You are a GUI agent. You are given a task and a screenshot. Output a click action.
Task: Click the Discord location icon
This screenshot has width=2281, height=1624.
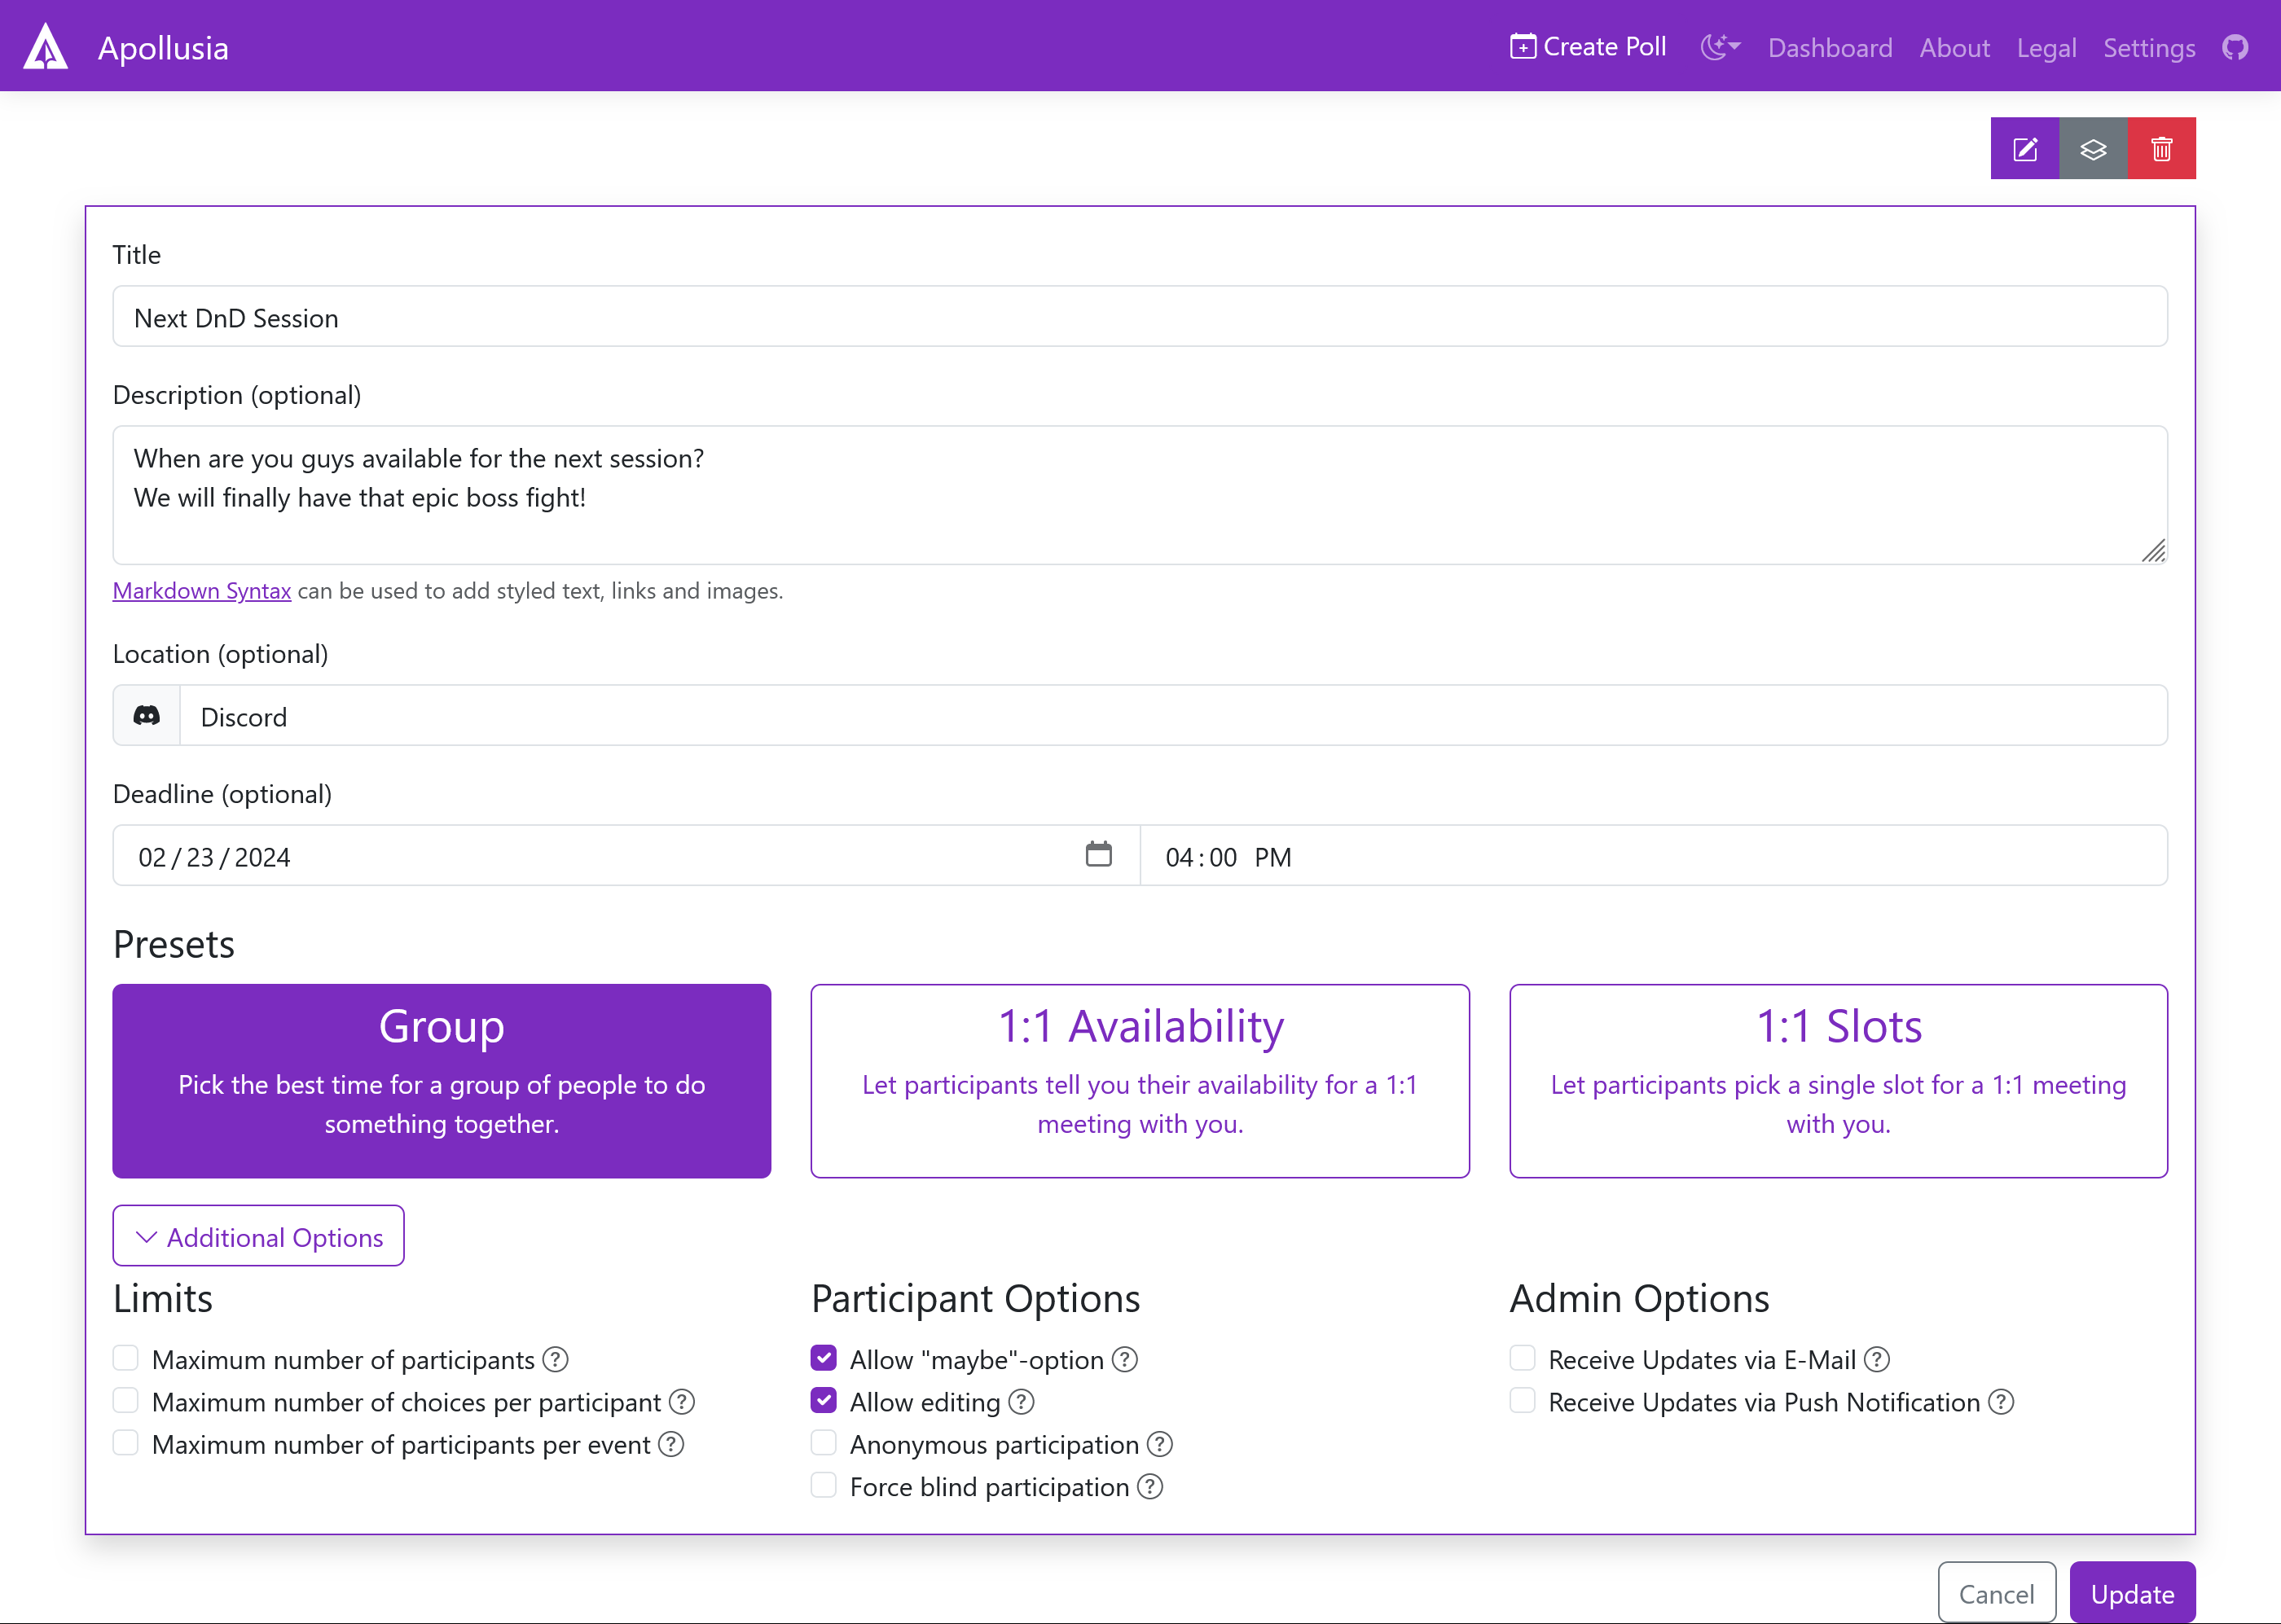147,716
